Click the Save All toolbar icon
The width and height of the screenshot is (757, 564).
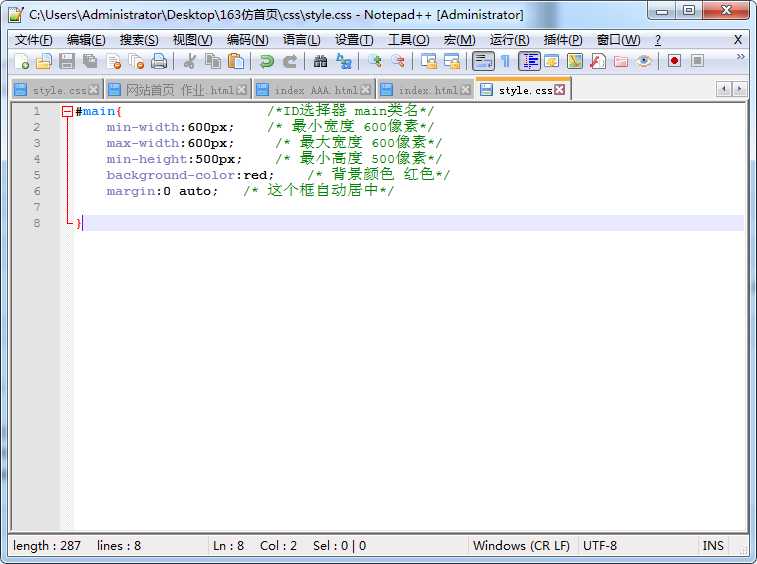coord(90,61)
